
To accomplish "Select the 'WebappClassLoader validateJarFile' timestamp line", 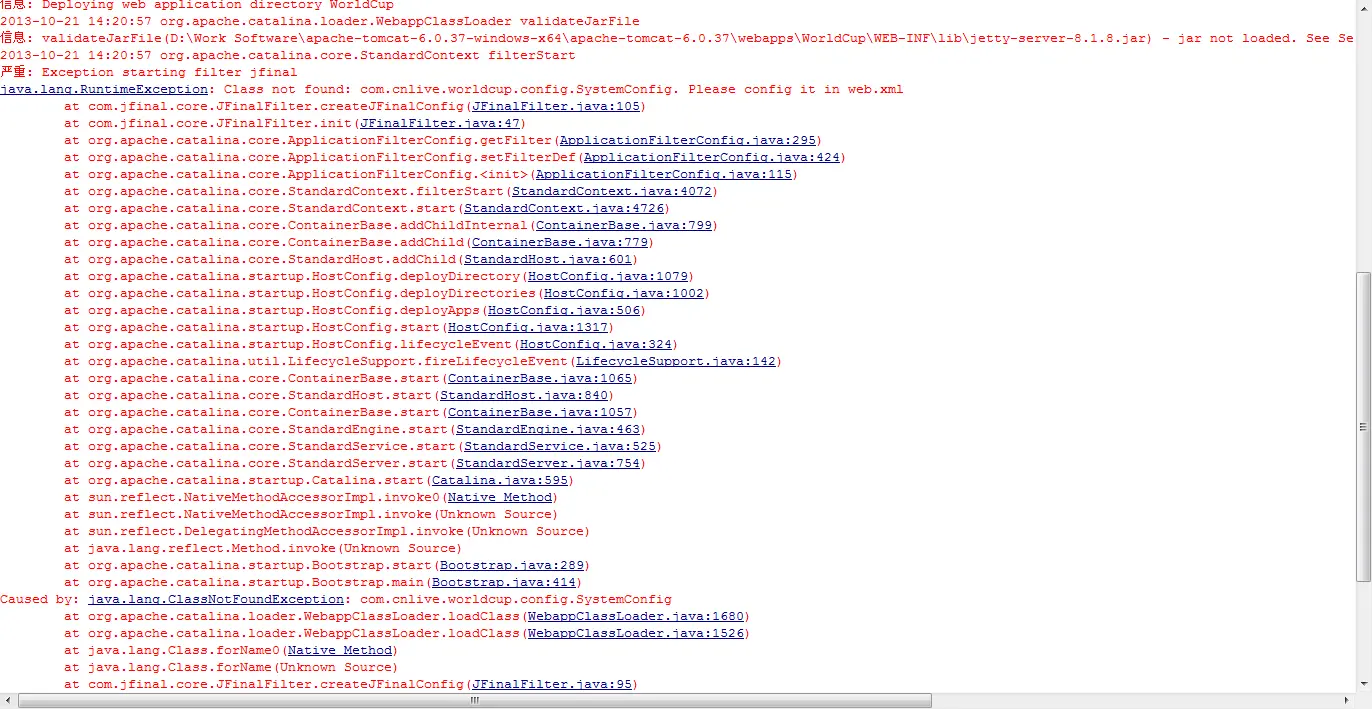I will pyautogui.click(x=320, y=21).
